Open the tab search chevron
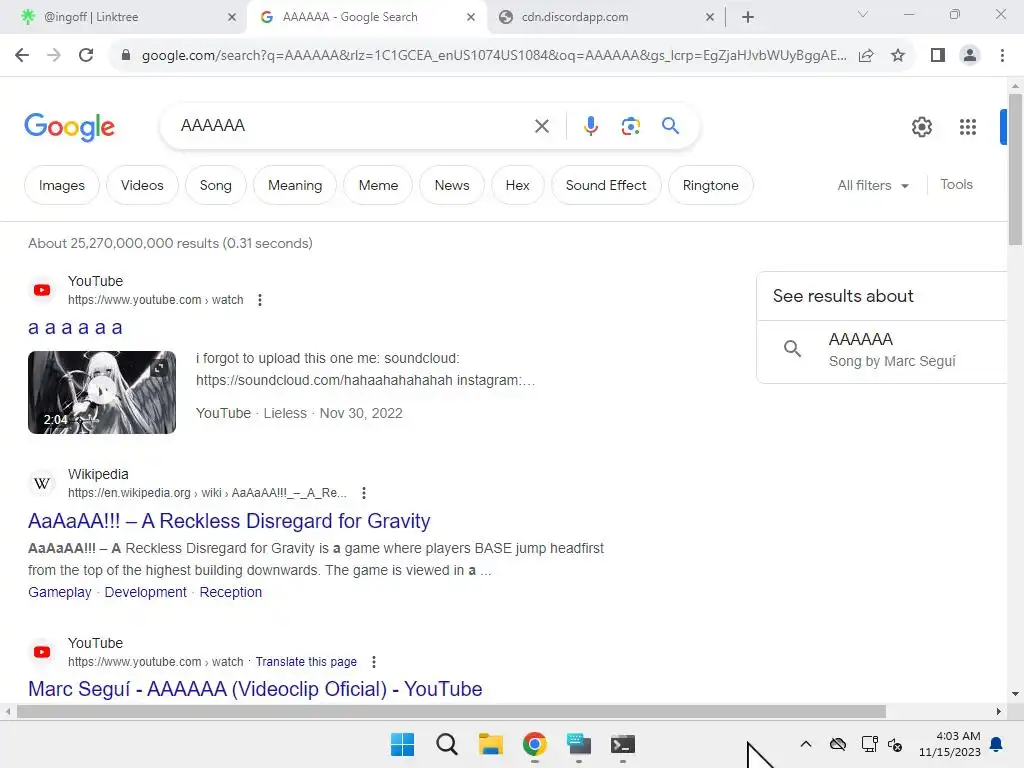 click(863, 14)
